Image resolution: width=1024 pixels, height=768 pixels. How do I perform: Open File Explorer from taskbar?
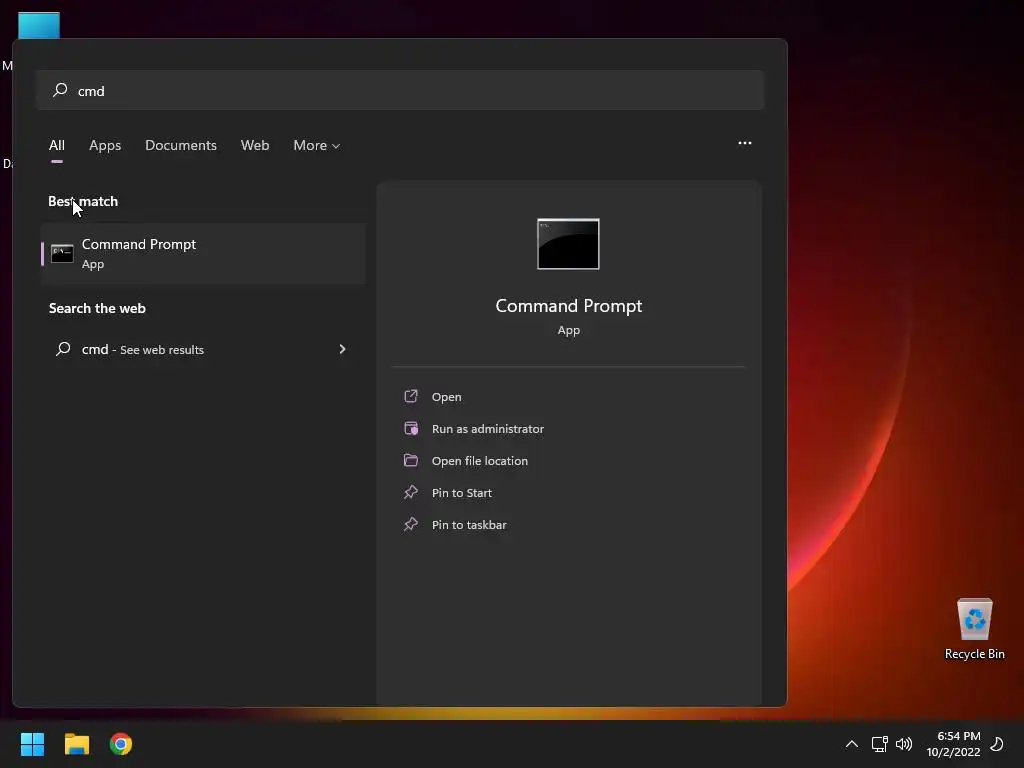click(76, 744)
